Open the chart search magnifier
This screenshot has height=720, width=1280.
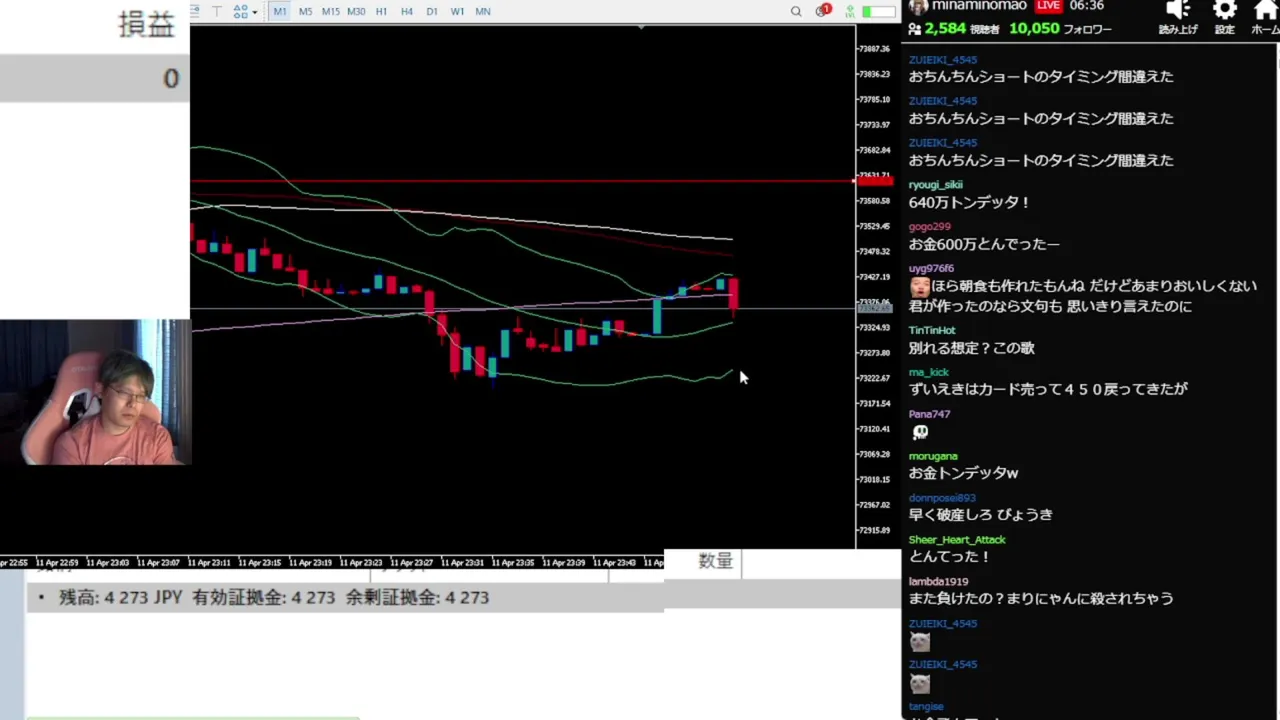(x=796, y=11)
